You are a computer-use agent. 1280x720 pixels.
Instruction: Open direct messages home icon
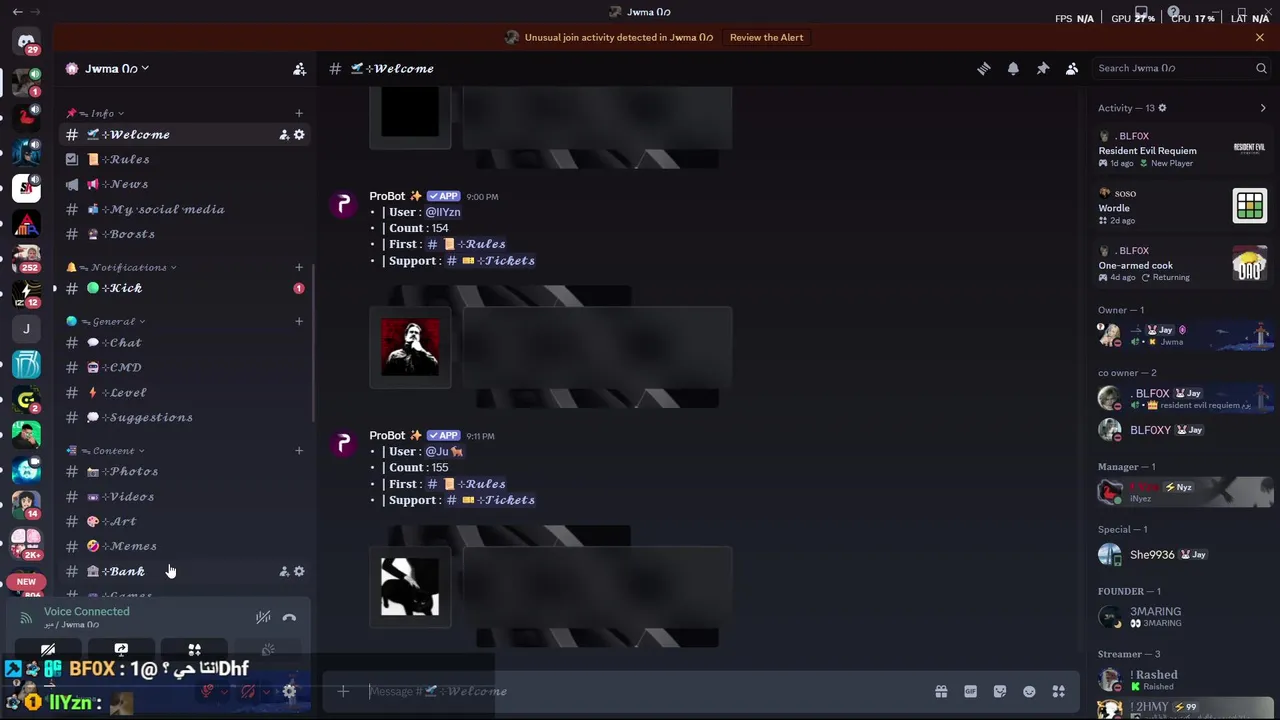click(26, 43)
